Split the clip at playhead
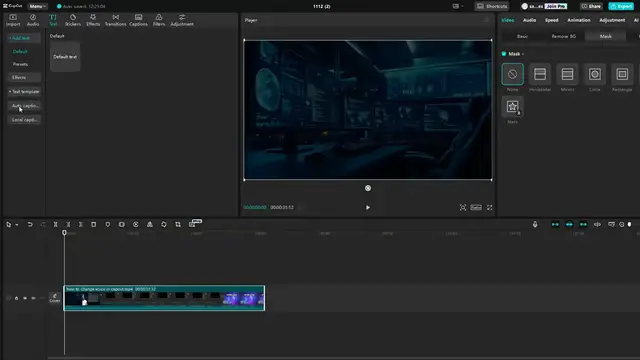640x360 pixels. coord(56,224)
